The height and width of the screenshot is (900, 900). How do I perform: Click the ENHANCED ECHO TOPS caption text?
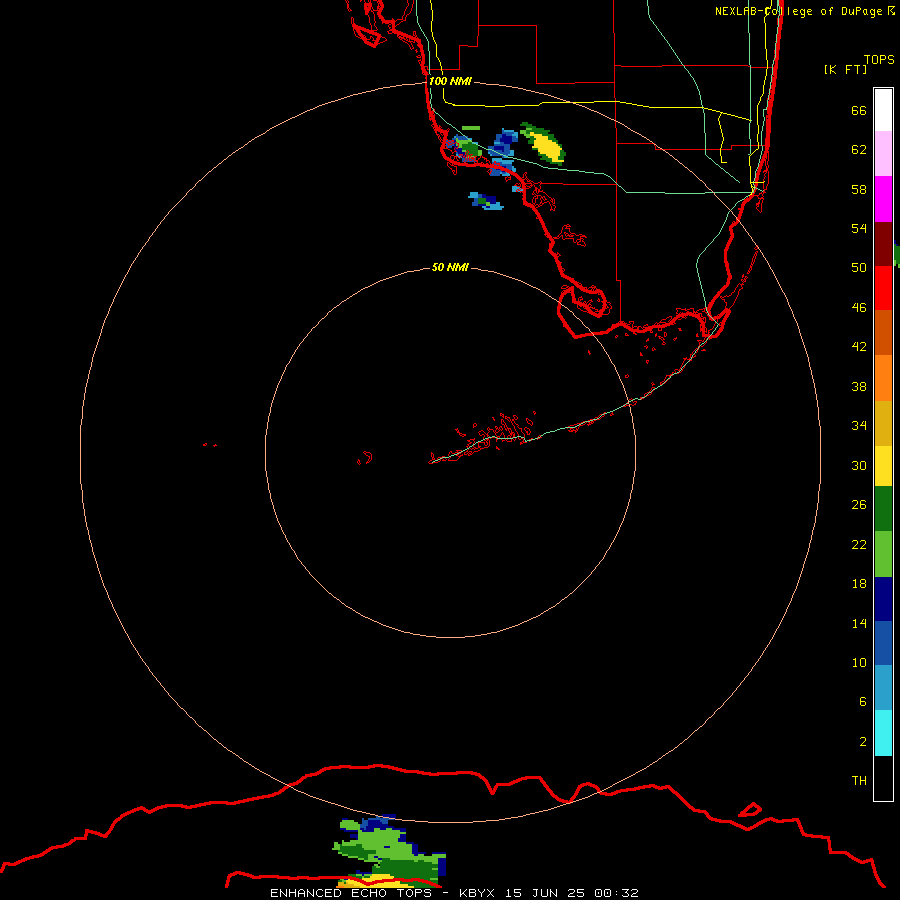(351, 893)
